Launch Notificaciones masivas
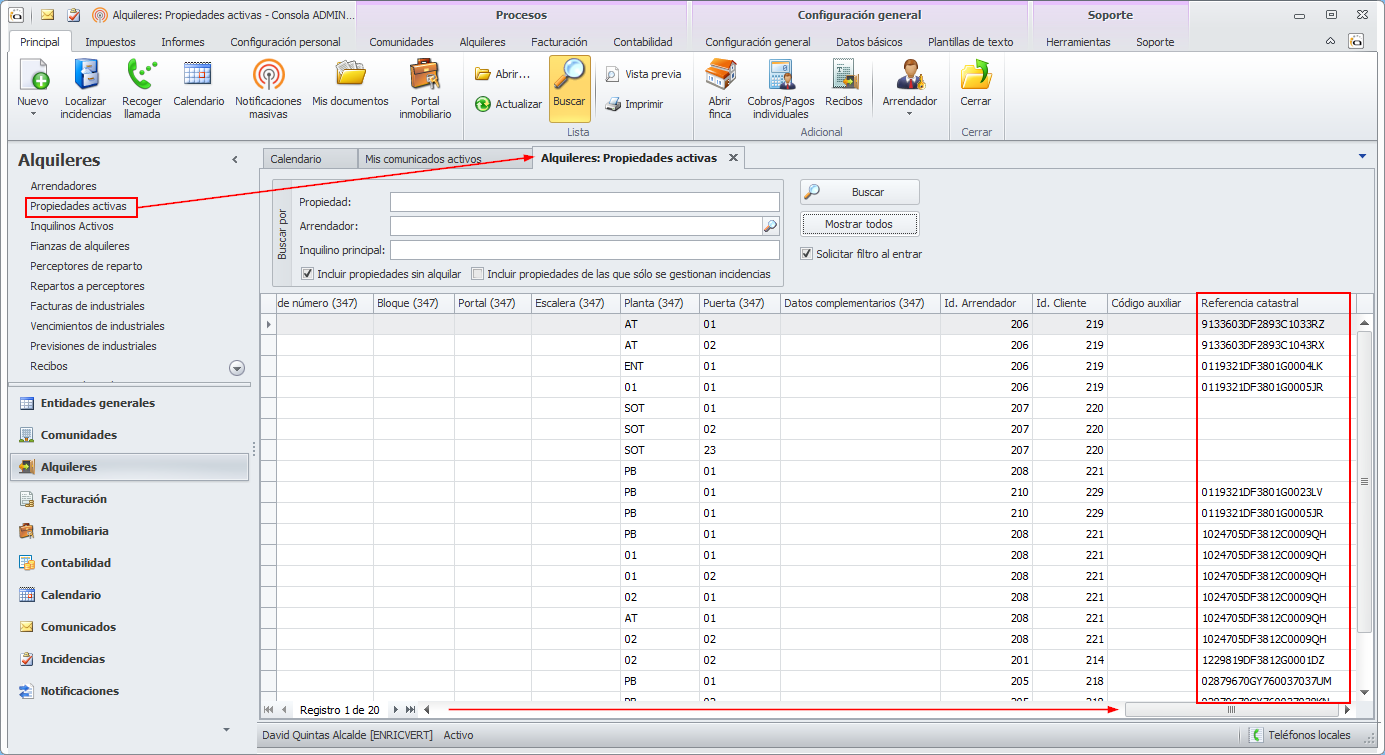This screenshot has width=1385, height=755. pyautogui.click(x=268, y=76)
